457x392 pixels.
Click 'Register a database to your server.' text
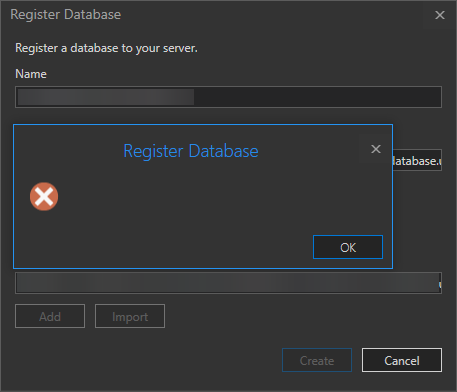[106, 48]
